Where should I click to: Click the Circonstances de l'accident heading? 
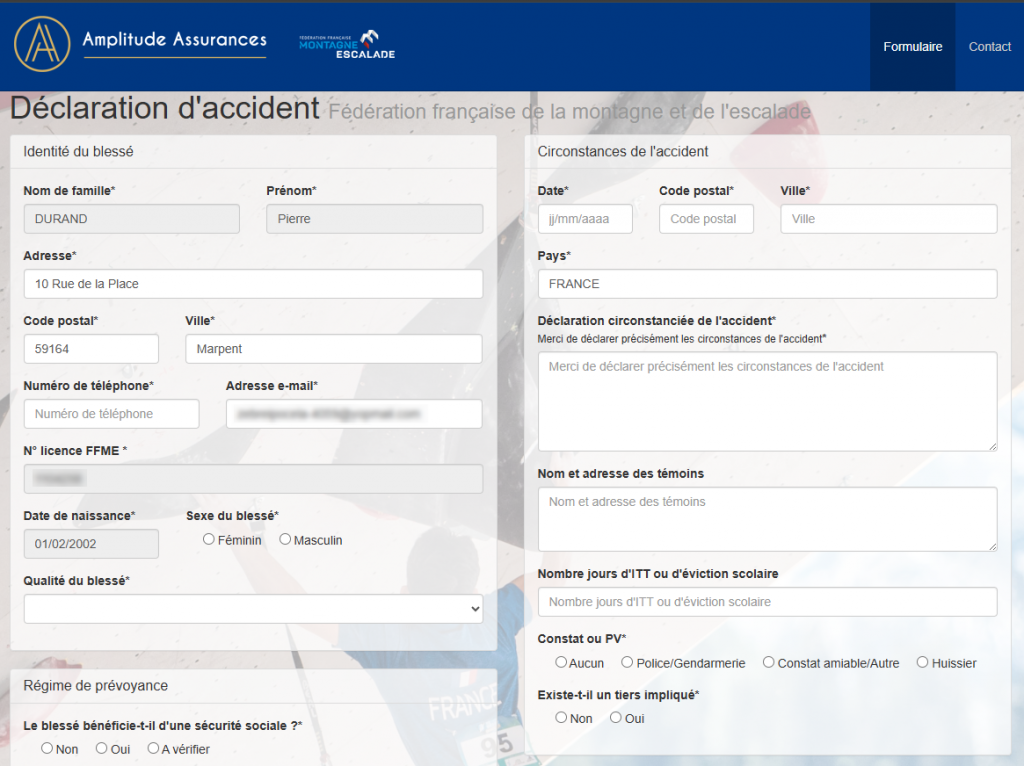pyautogui.click(x=622, y=152)
